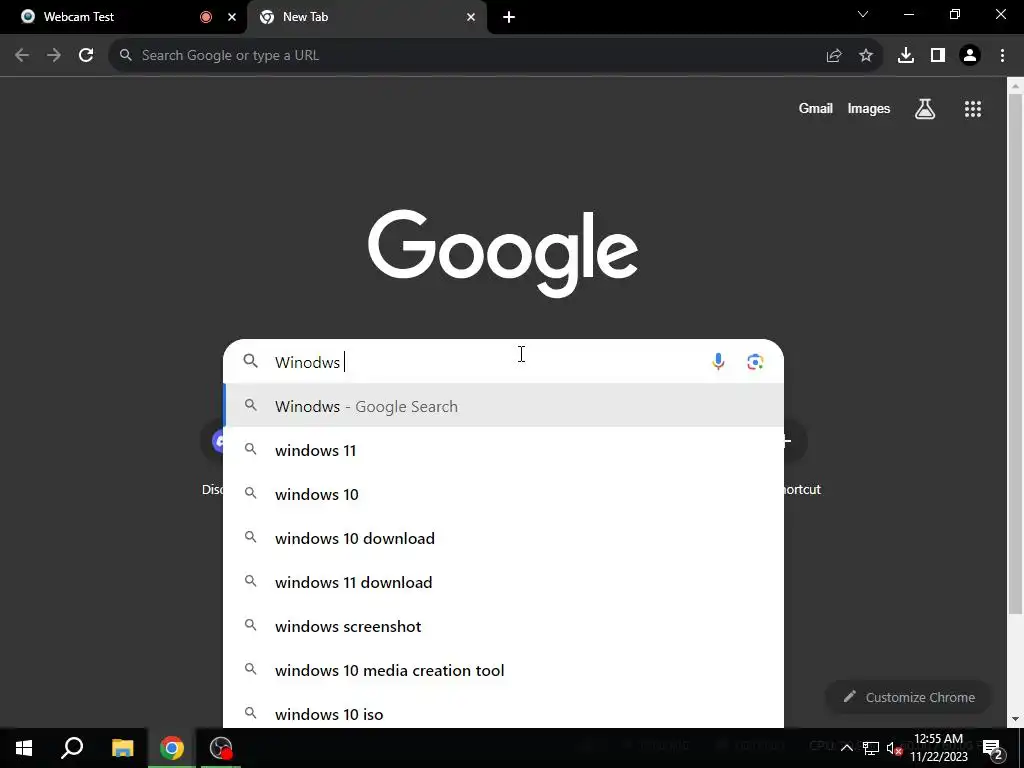Open the Chrome downloads icon
This screenshot has width=1024, height=768.
[x=906, y=56]
